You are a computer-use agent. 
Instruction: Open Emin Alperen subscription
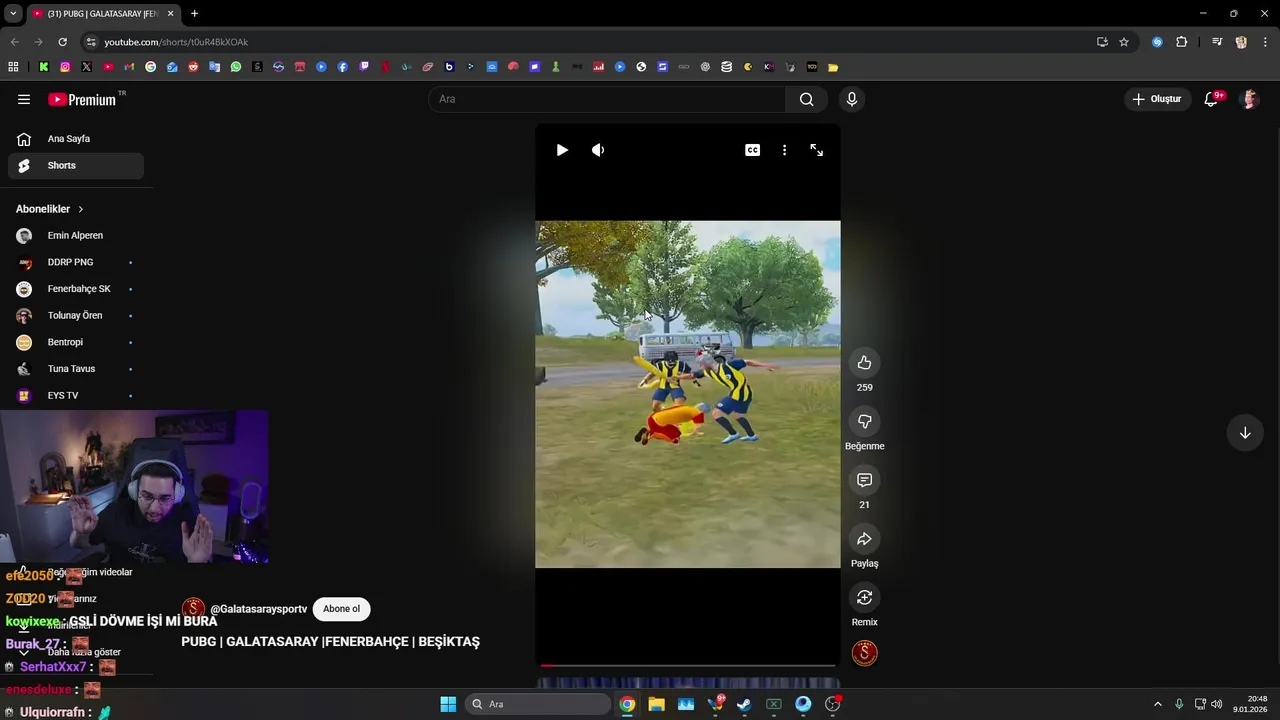[x=76, y=236]
